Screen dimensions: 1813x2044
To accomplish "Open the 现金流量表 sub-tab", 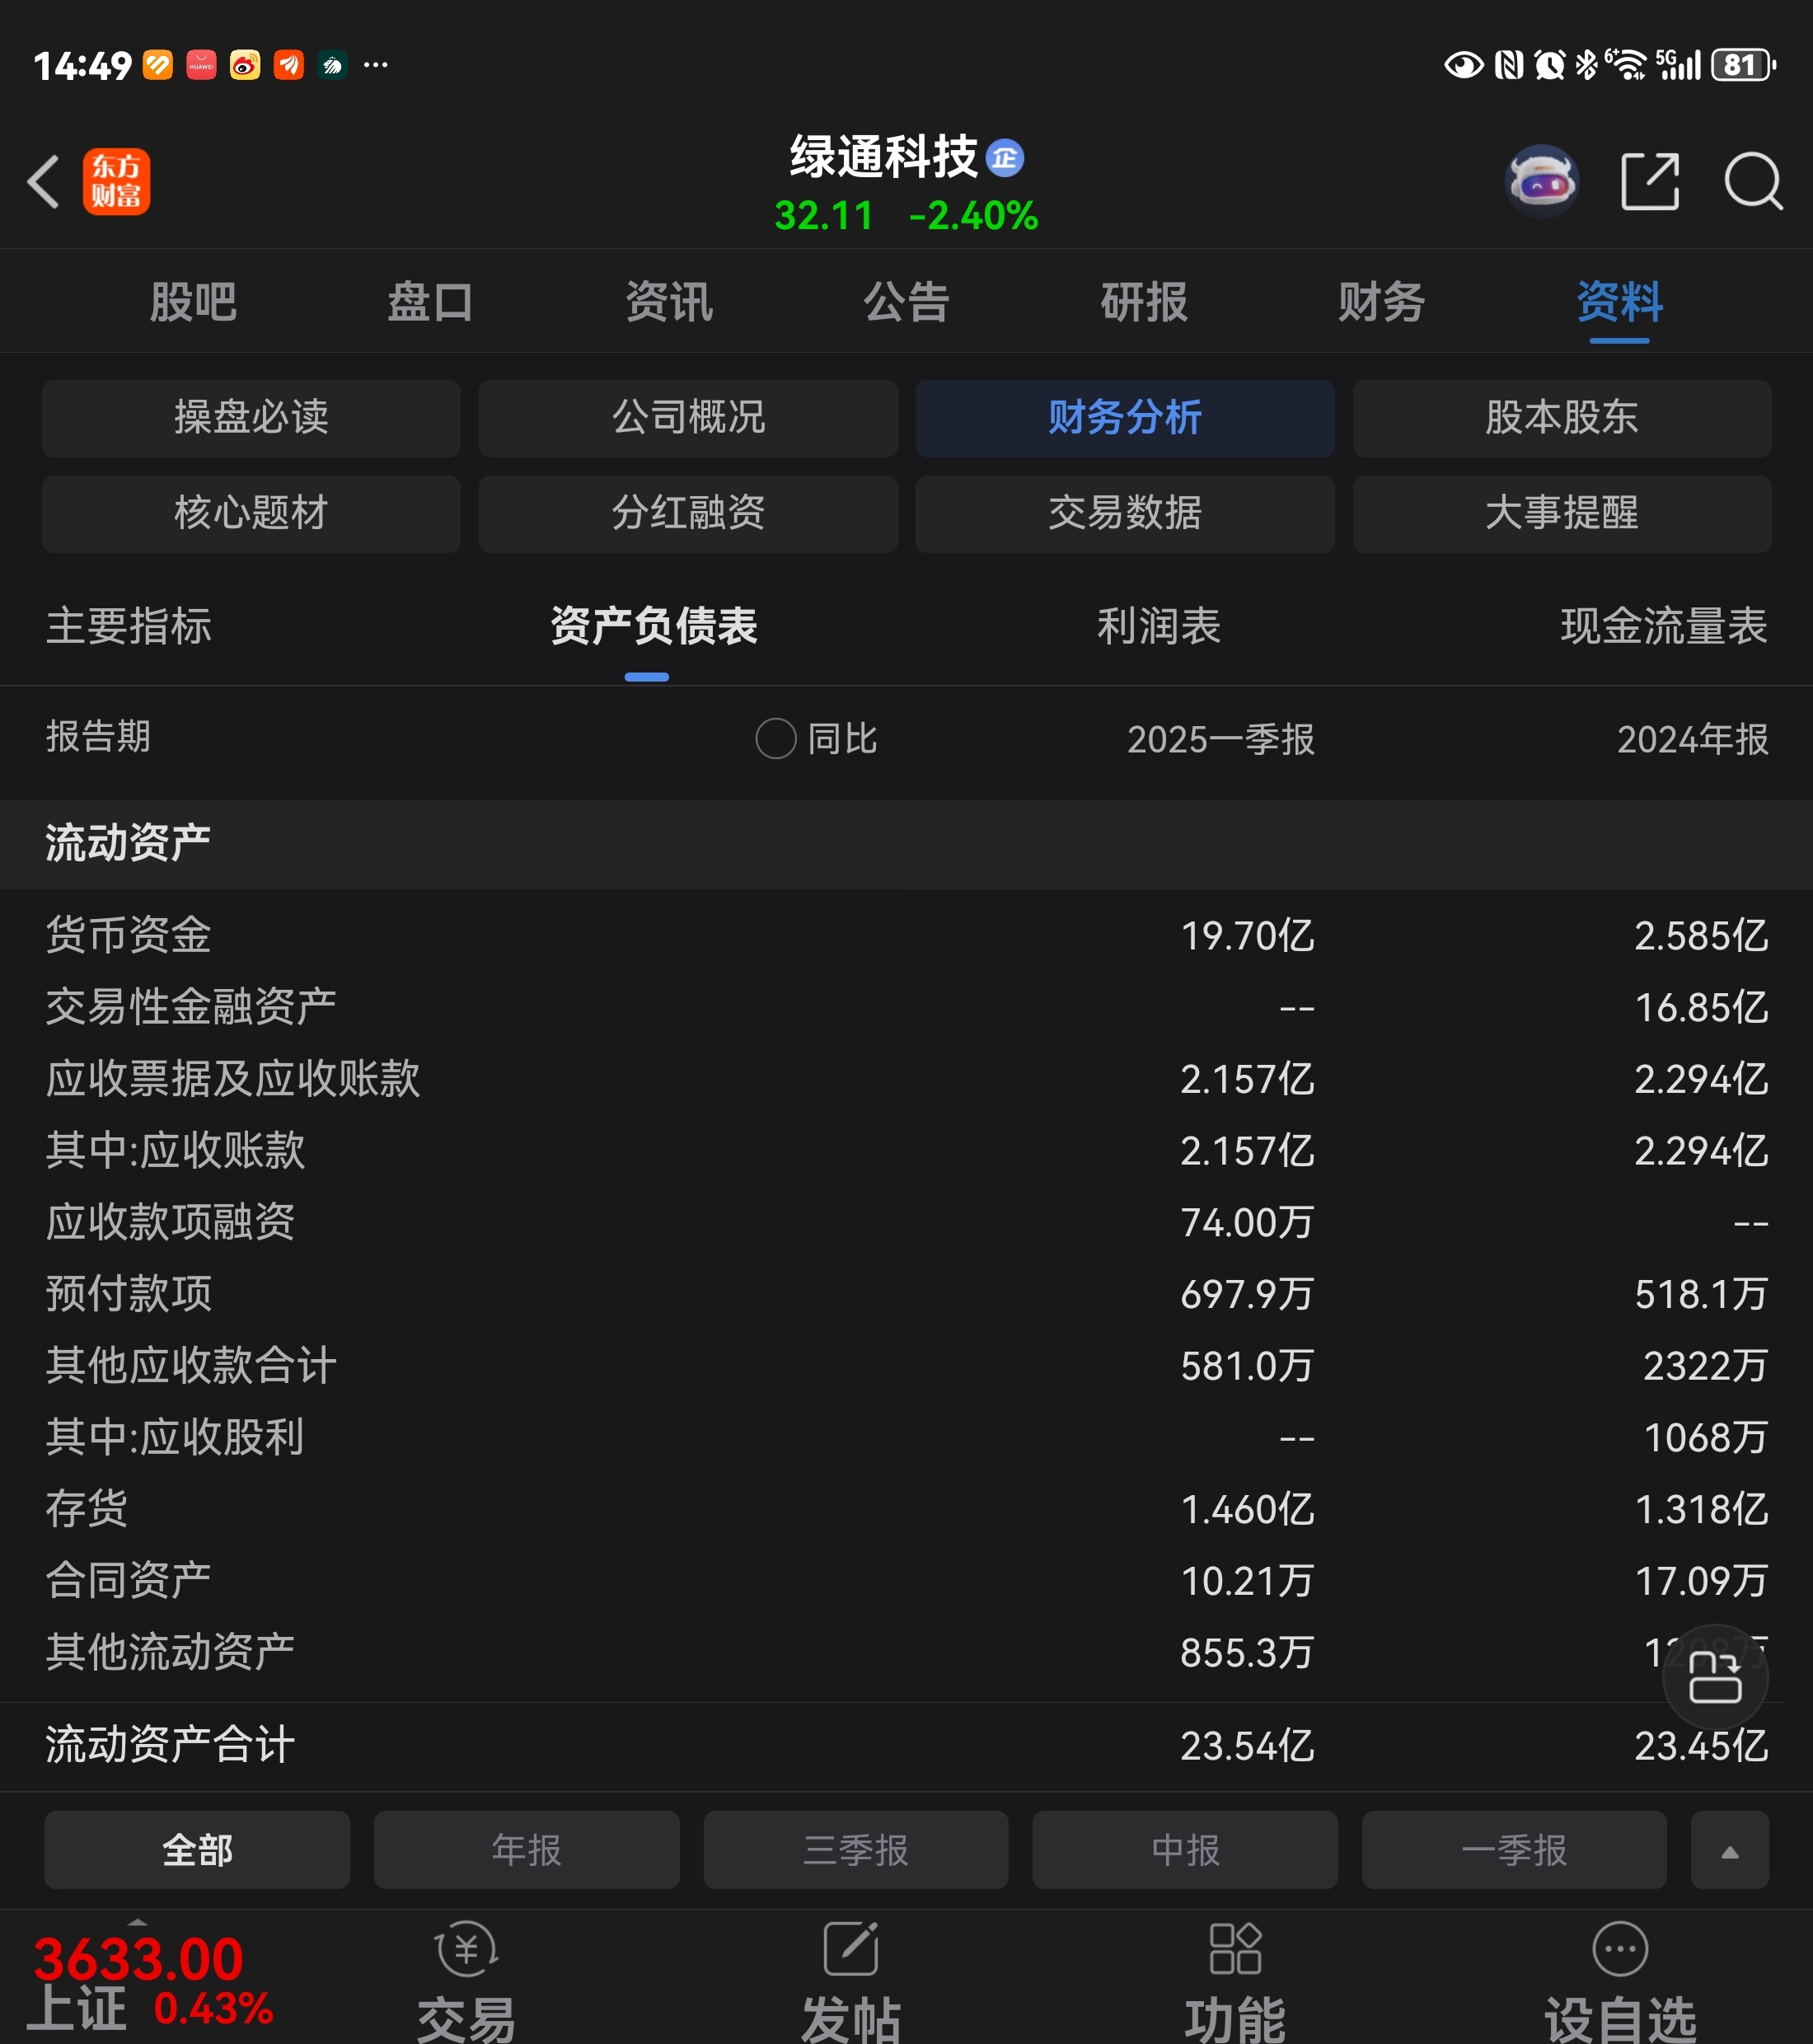I will pyautogui.click(x=1664, y=626).
